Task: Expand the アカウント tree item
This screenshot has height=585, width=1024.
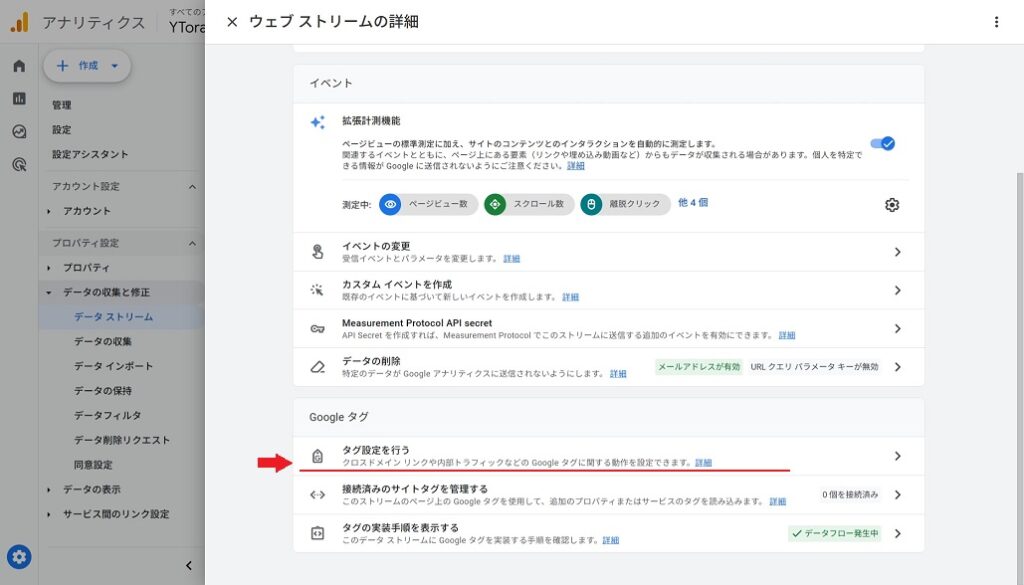Action: coord(49,212)
